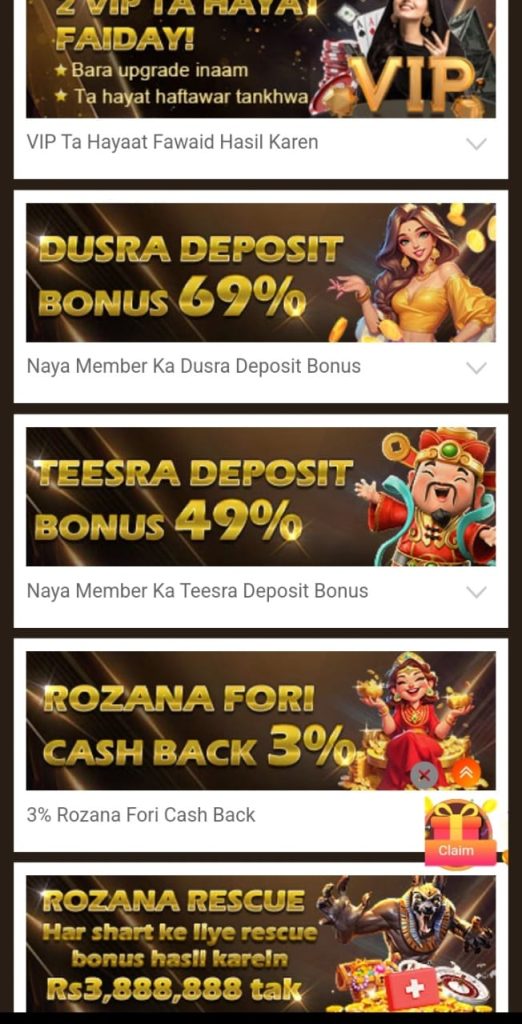Expand VIP Ta Hayaat Fawaid chevron
Screen dimensions: 522x1024
(x=476, y=143)
